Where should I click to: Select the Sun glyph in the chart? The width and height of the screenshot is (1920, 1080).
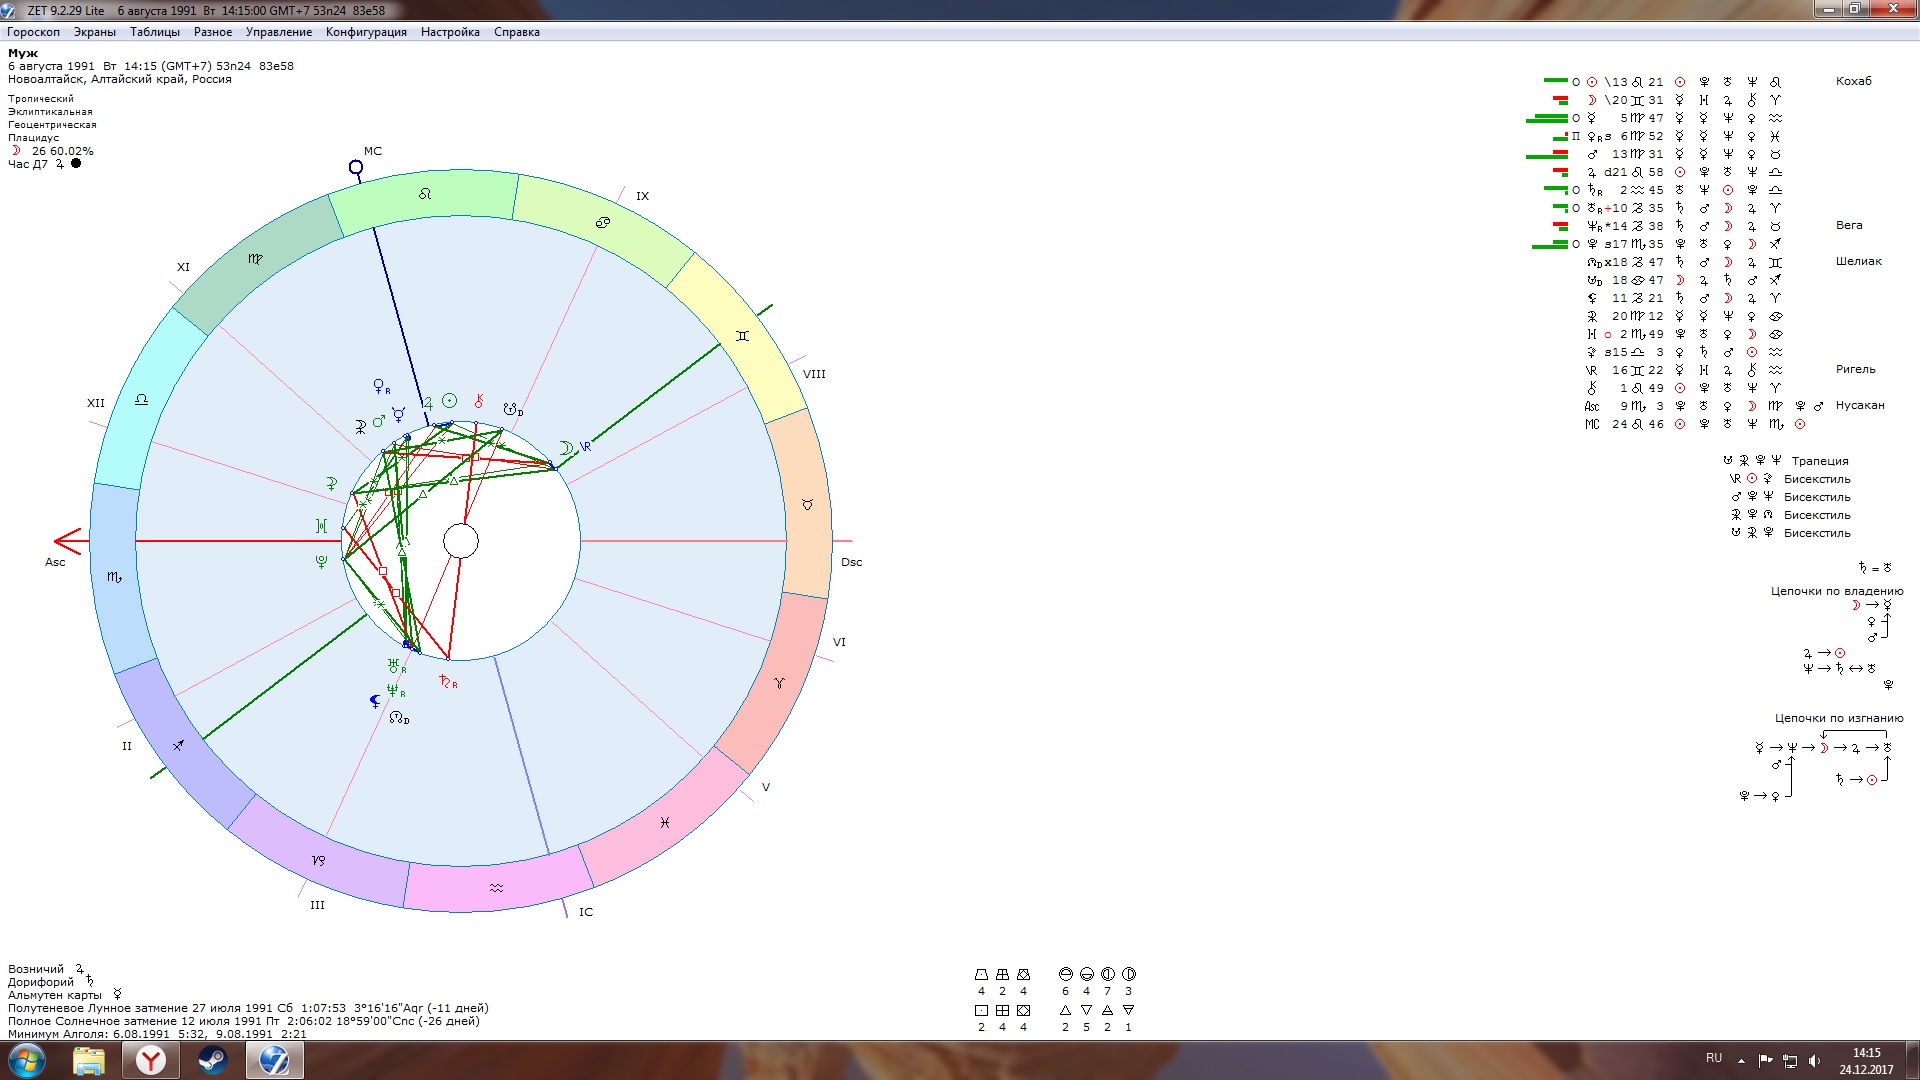tap(450, 401)
